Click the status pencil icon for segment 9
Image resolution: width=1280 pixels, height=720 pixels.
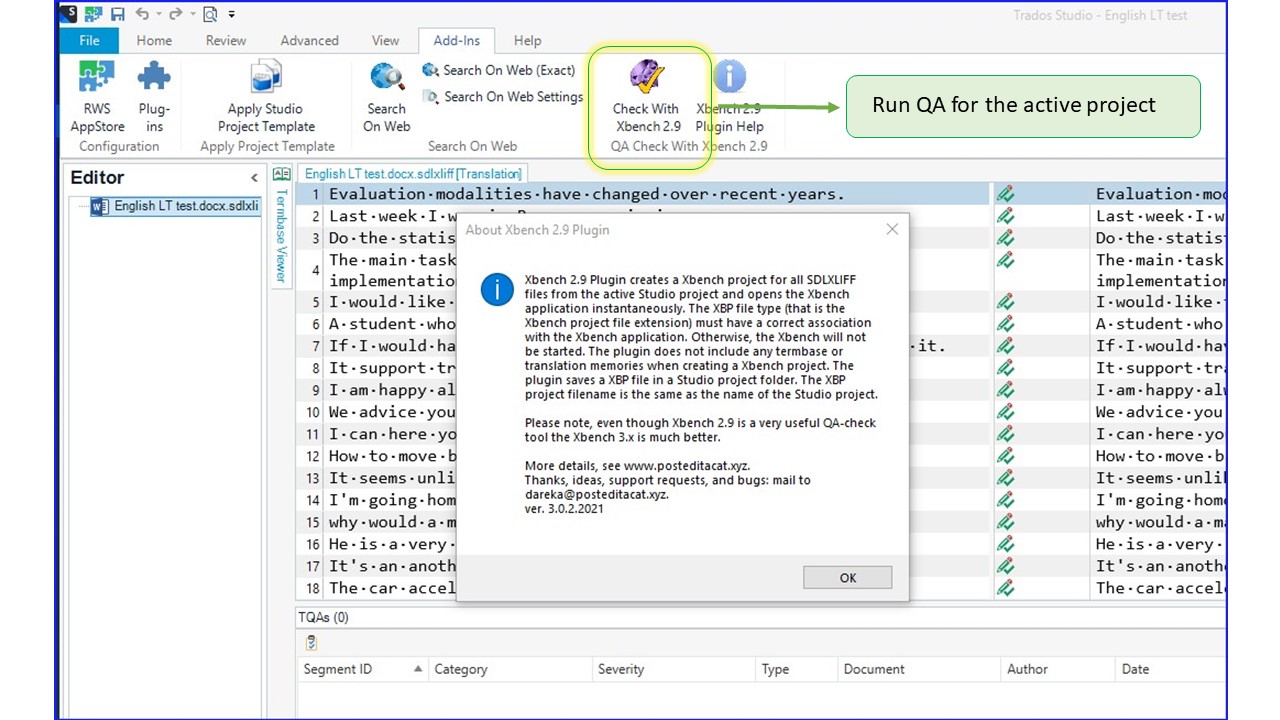[1005, 390]
